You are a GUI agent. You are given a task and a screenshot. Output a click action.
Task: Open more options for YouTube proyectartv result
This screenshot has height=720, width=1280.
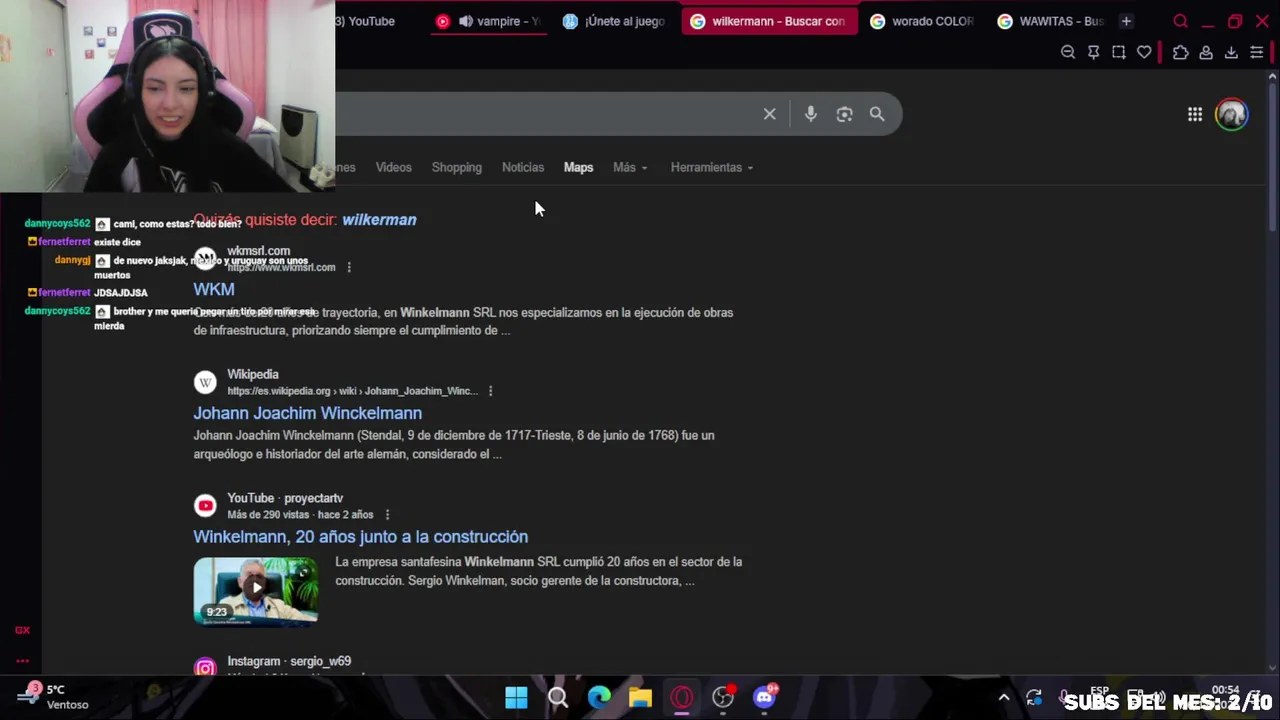(387, 515)
